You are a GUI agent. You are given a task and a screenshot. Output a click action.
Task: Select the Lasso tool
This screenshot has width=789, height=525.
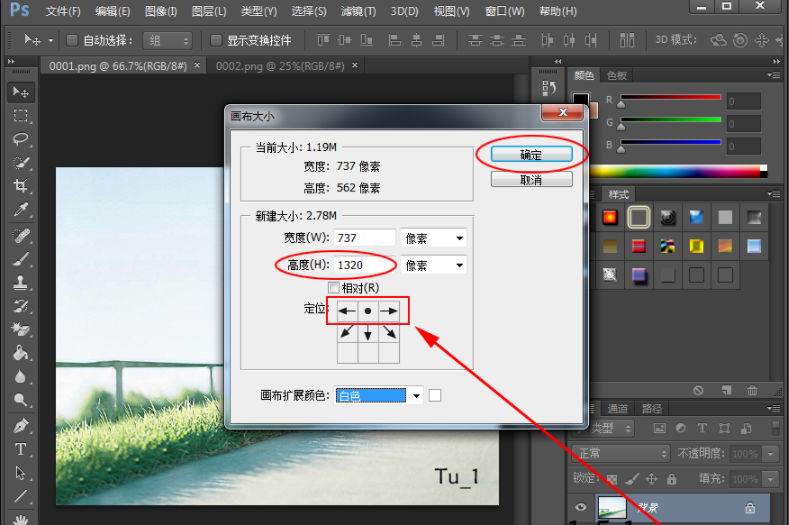(x=20, y=139)
